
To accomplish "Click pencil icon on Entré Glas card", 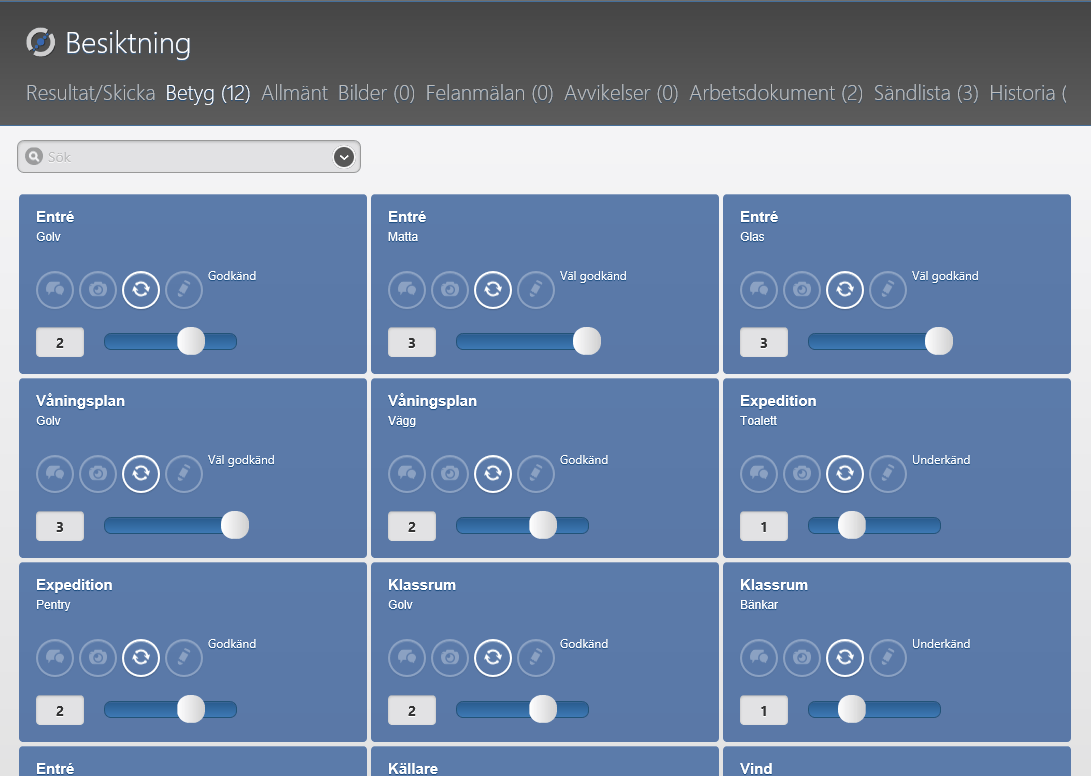I will [889, 290].
